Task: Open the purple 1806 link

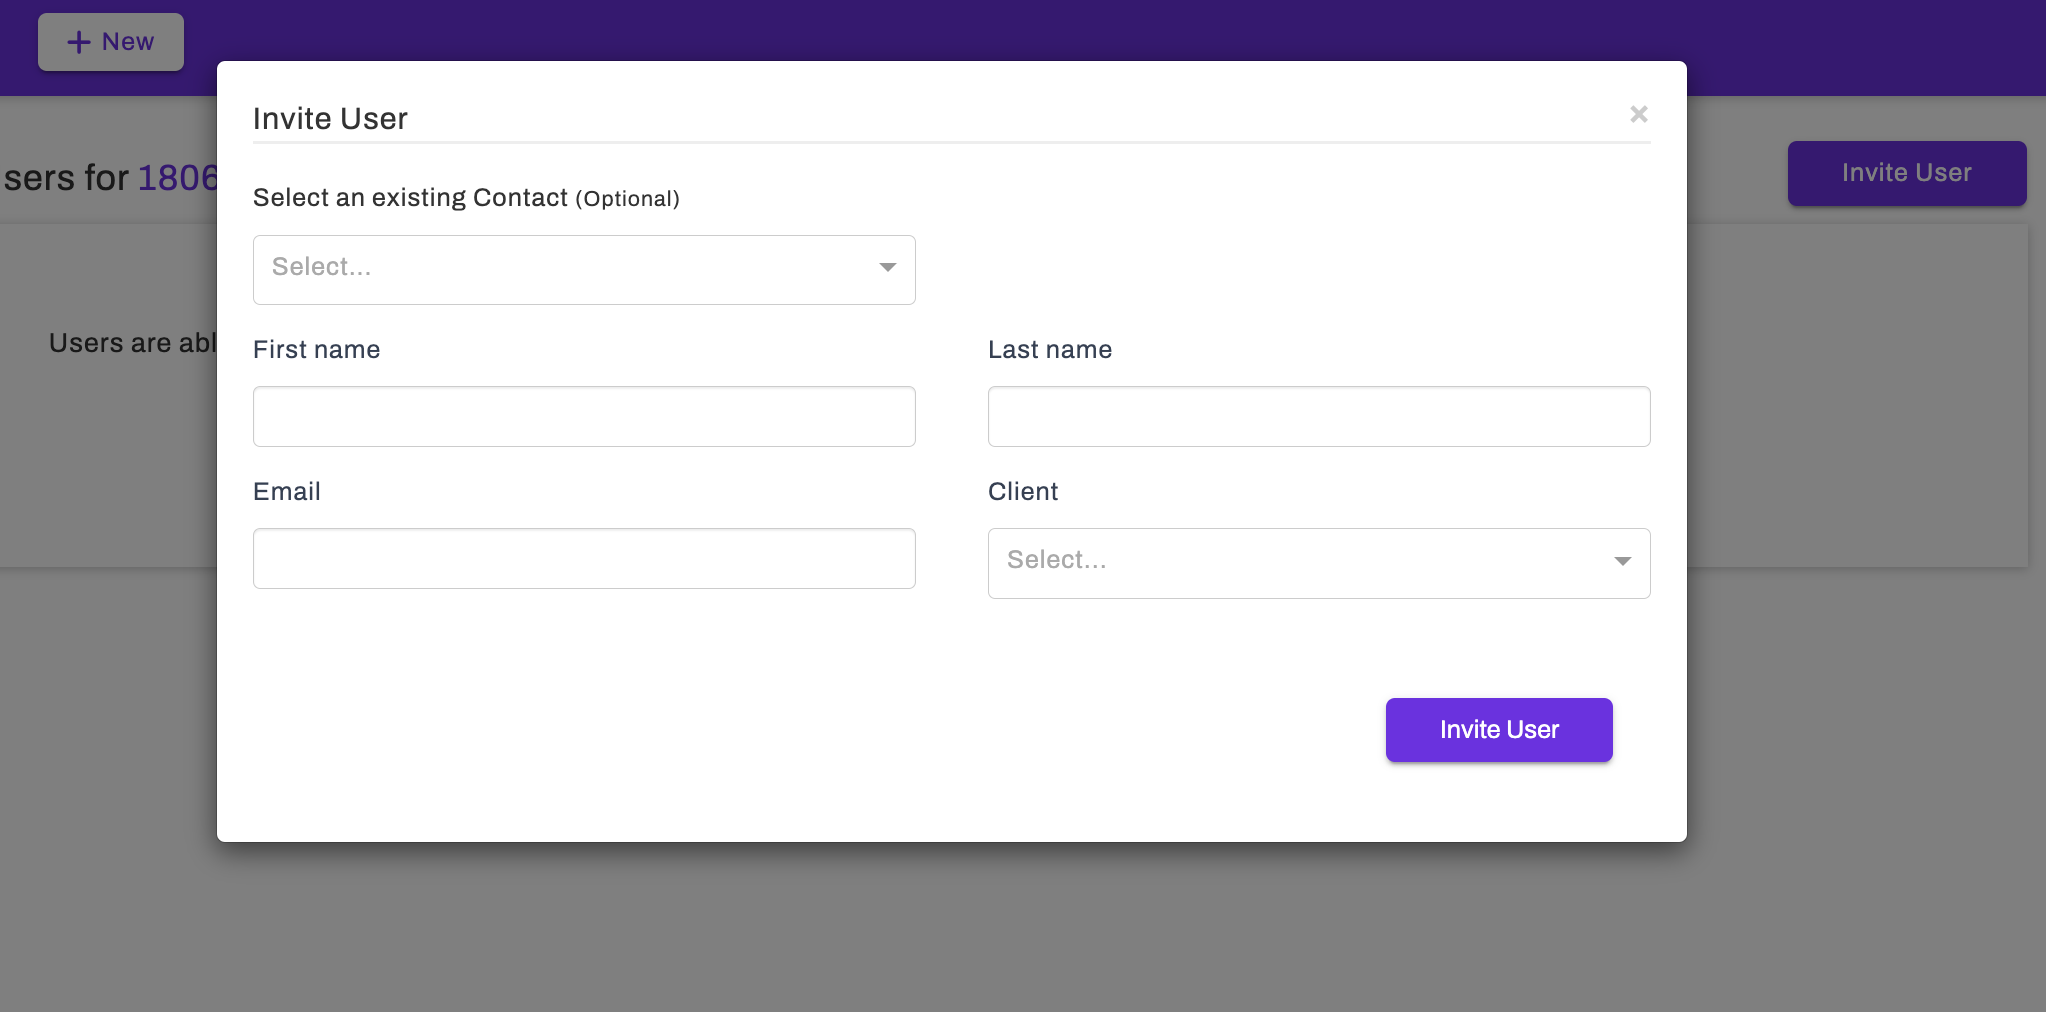Action: point(177,178)
